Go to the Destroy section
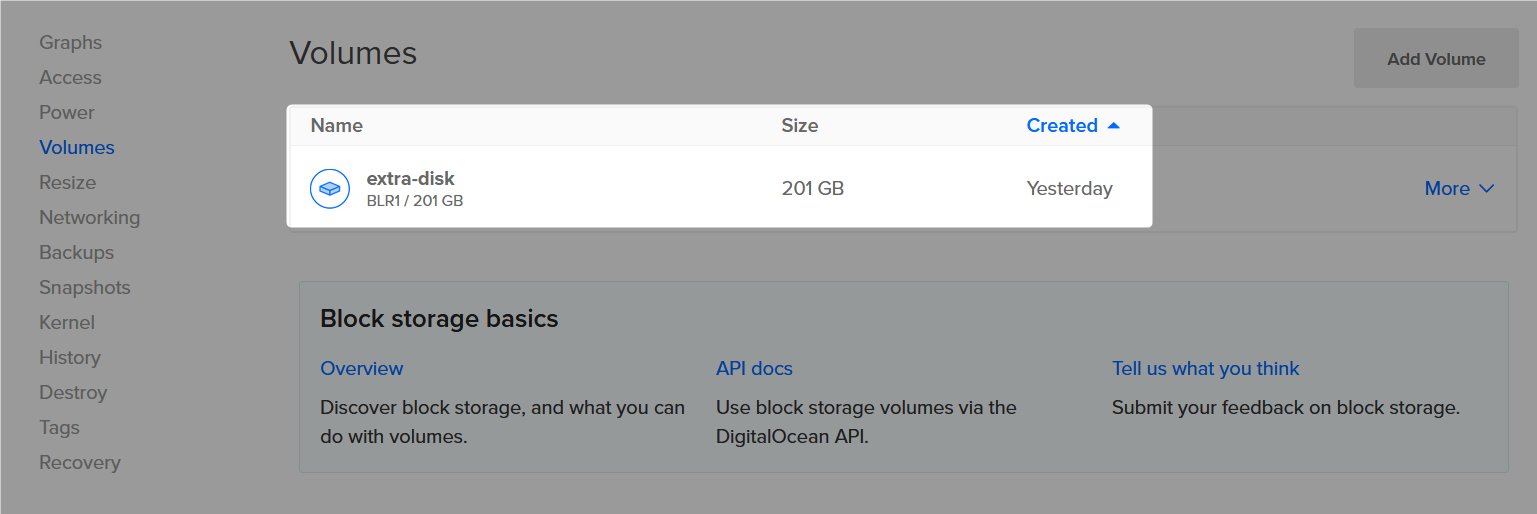 pyautogui.click(x=72, y=393)
